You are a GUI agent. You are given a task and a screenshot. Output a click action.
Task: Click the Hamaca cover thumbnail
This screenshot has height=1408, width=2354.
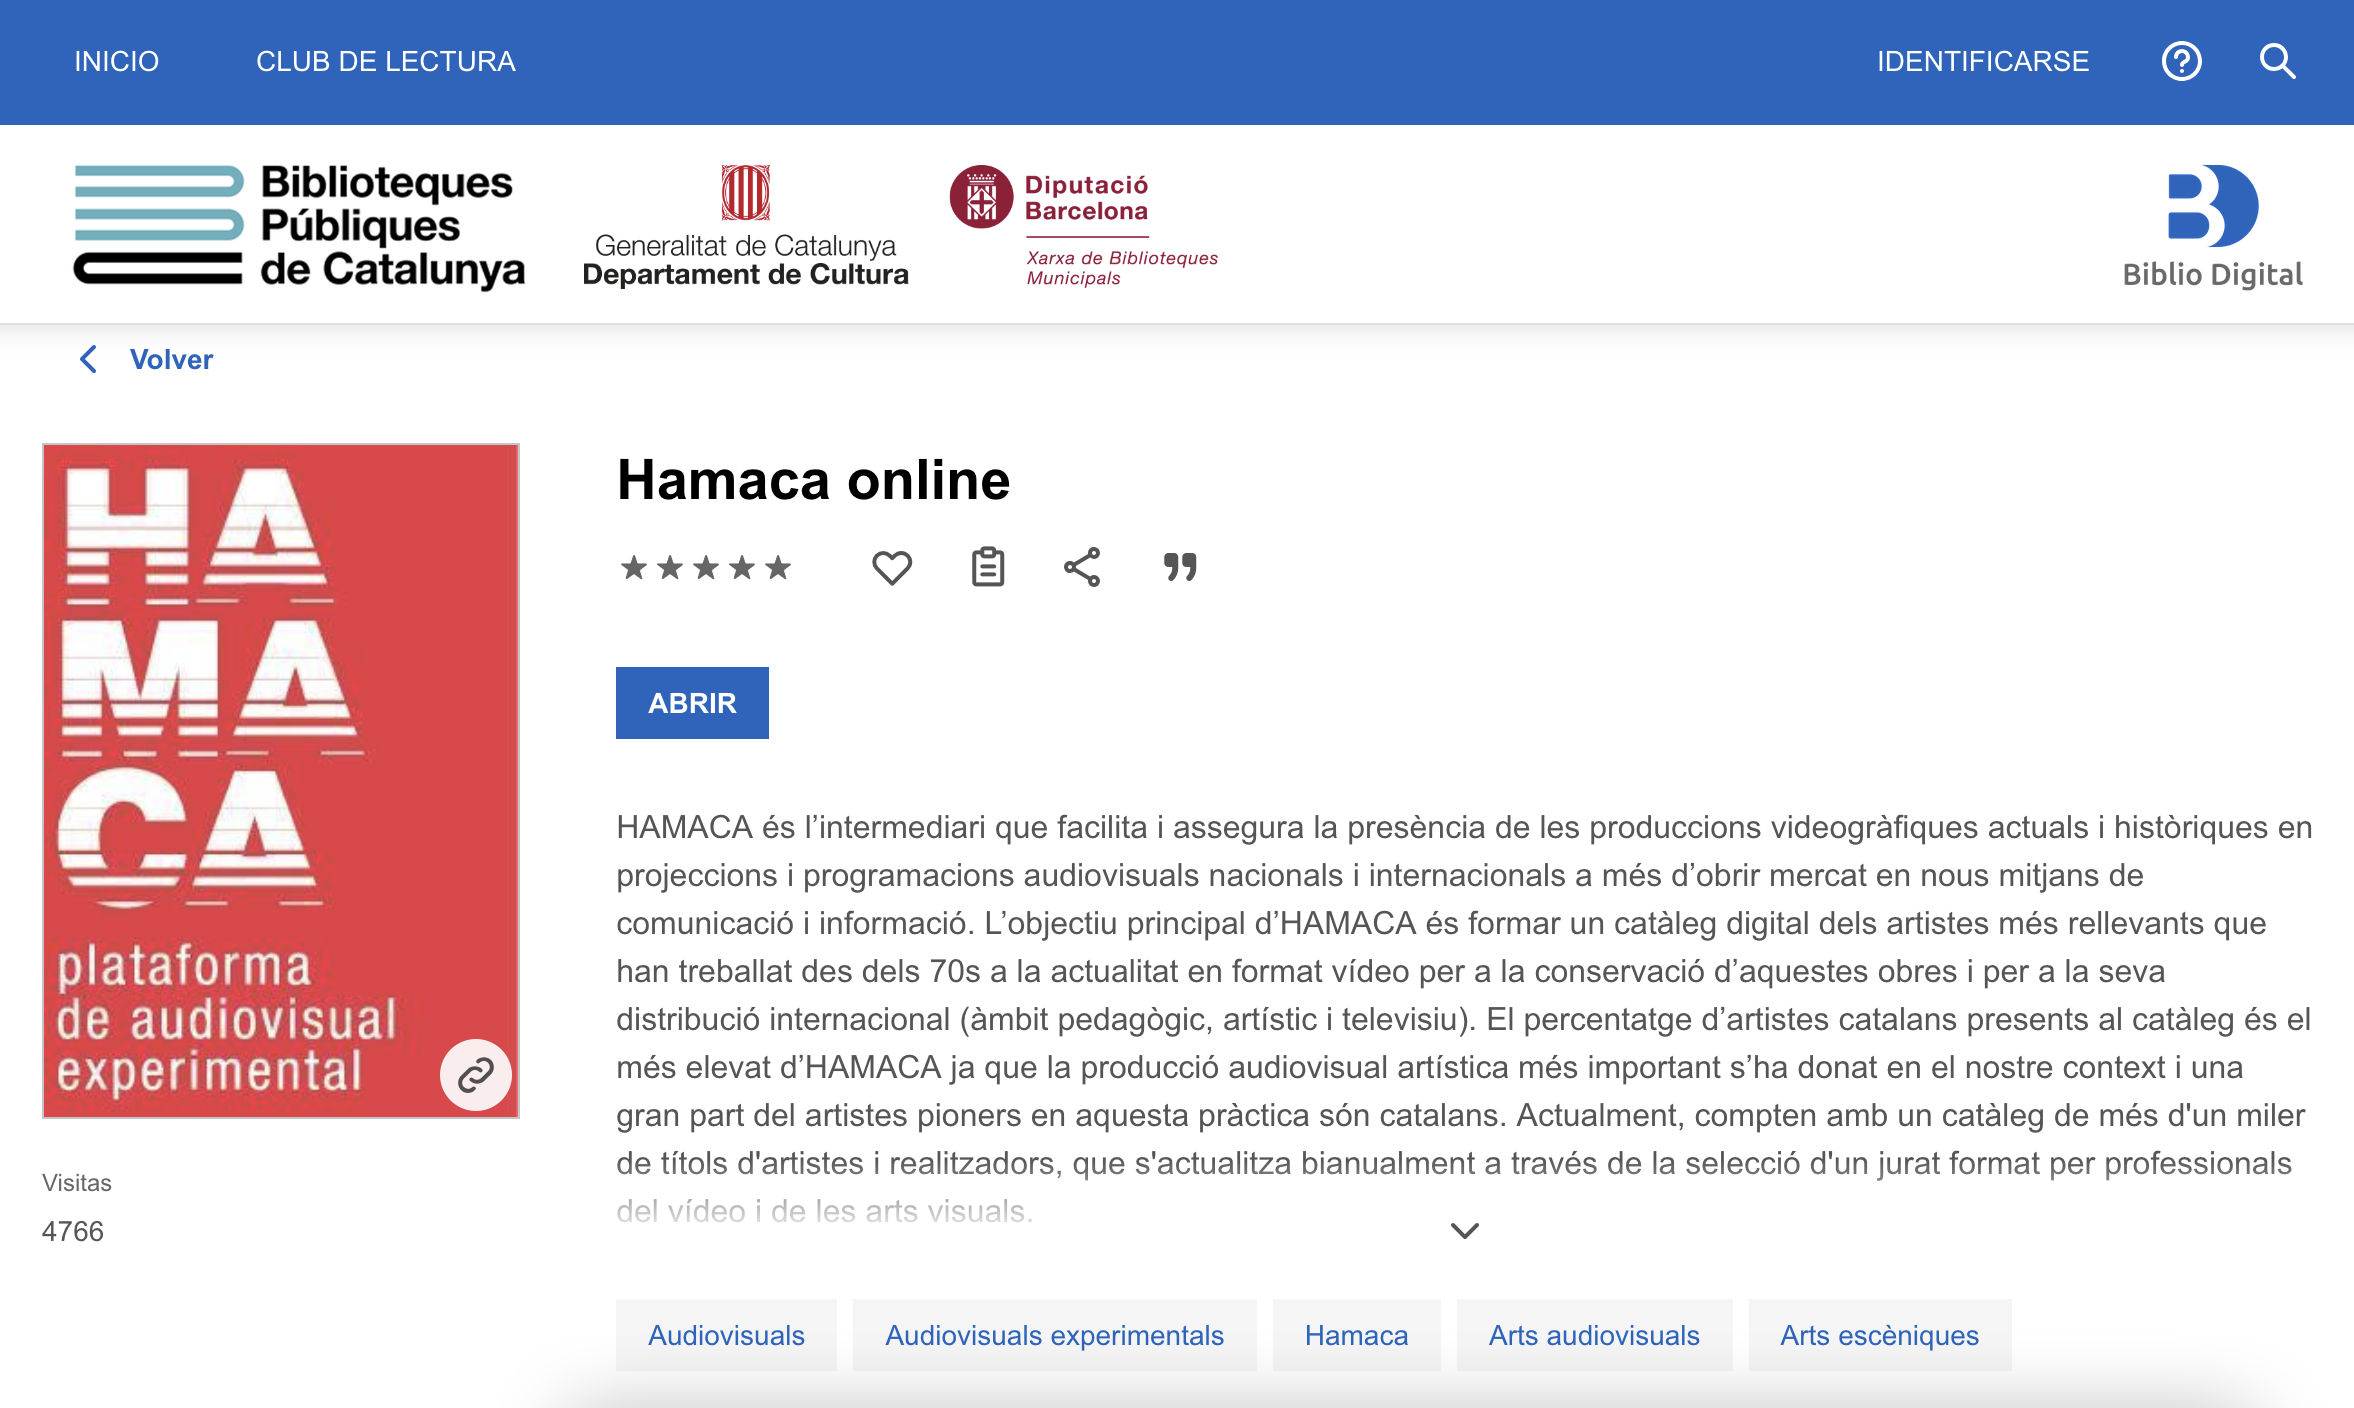click(281, 781)
